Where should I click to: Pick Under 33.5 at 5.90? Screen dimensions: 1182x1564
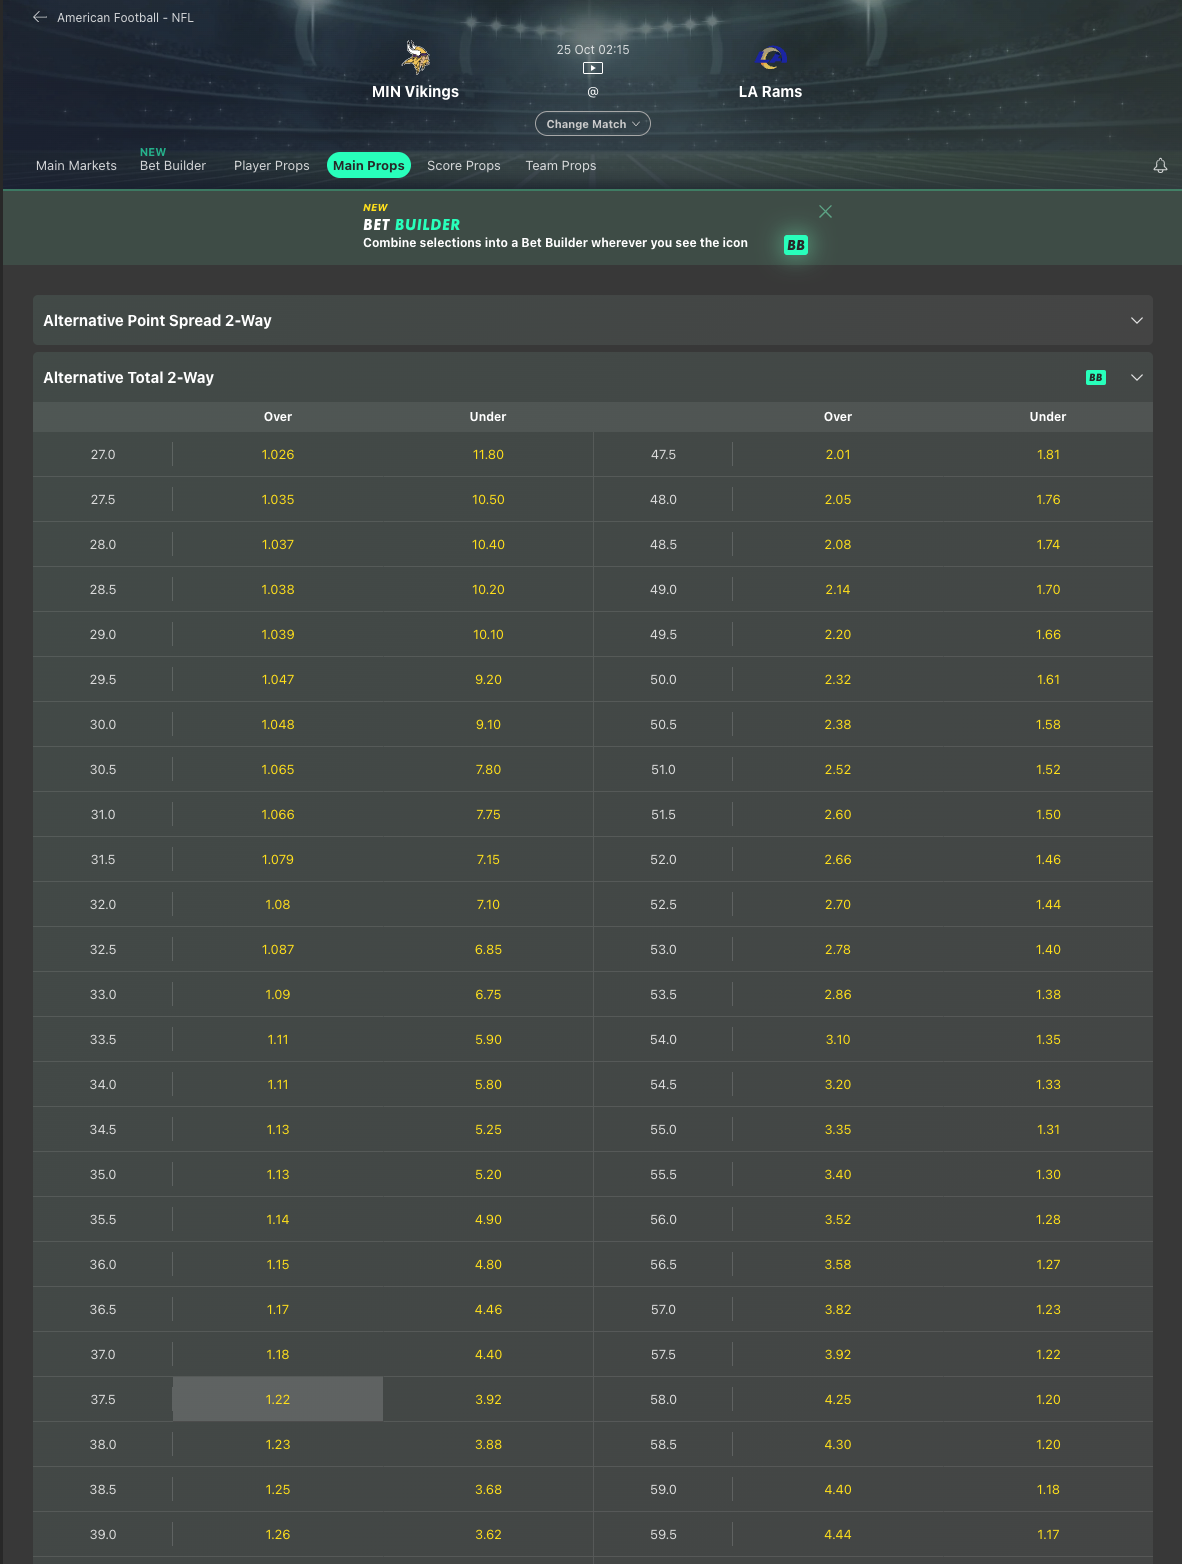coord(488,1039)
